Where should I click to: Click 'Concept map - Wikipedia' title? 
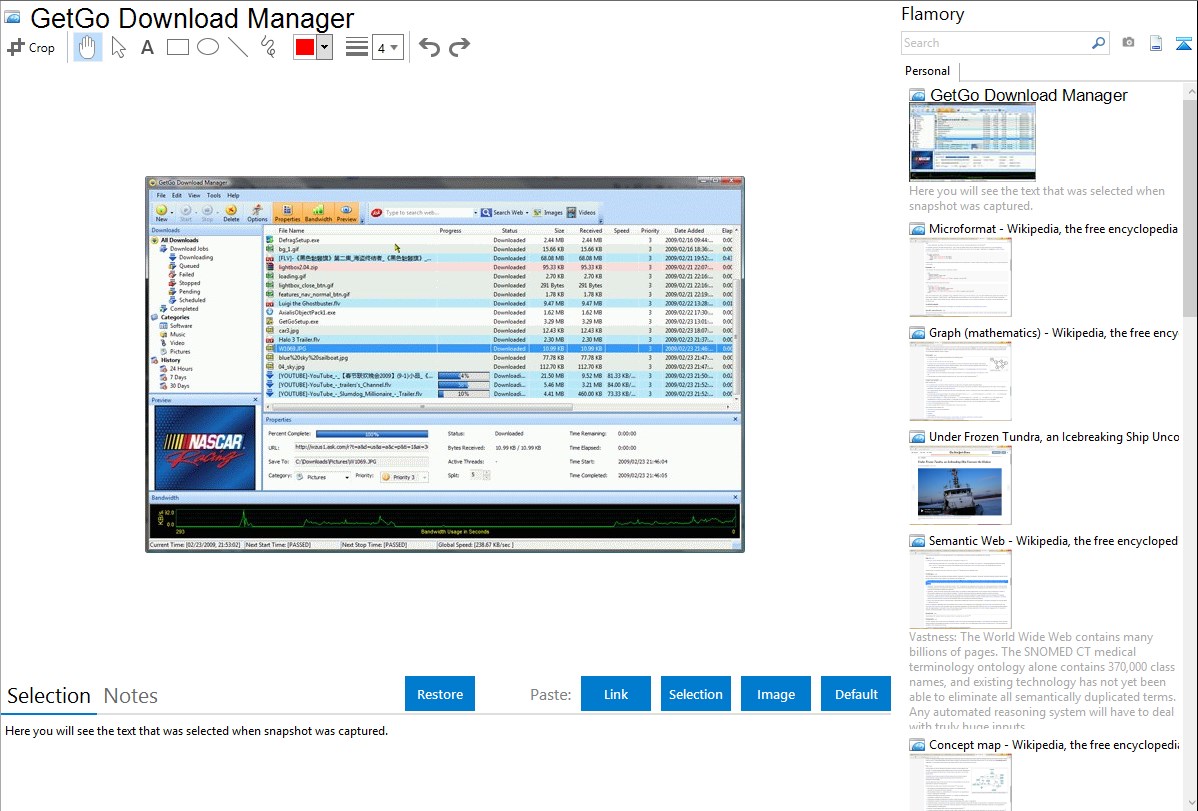pos(1053,745)
